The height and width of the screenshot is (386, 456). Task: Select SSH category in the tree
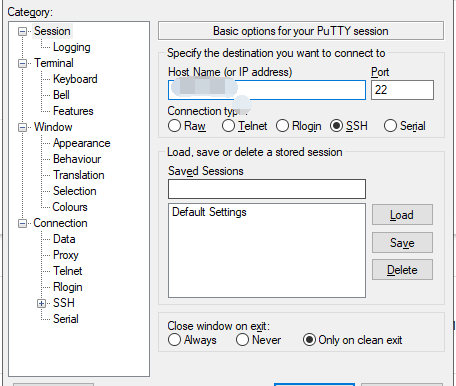coord(64,303)
